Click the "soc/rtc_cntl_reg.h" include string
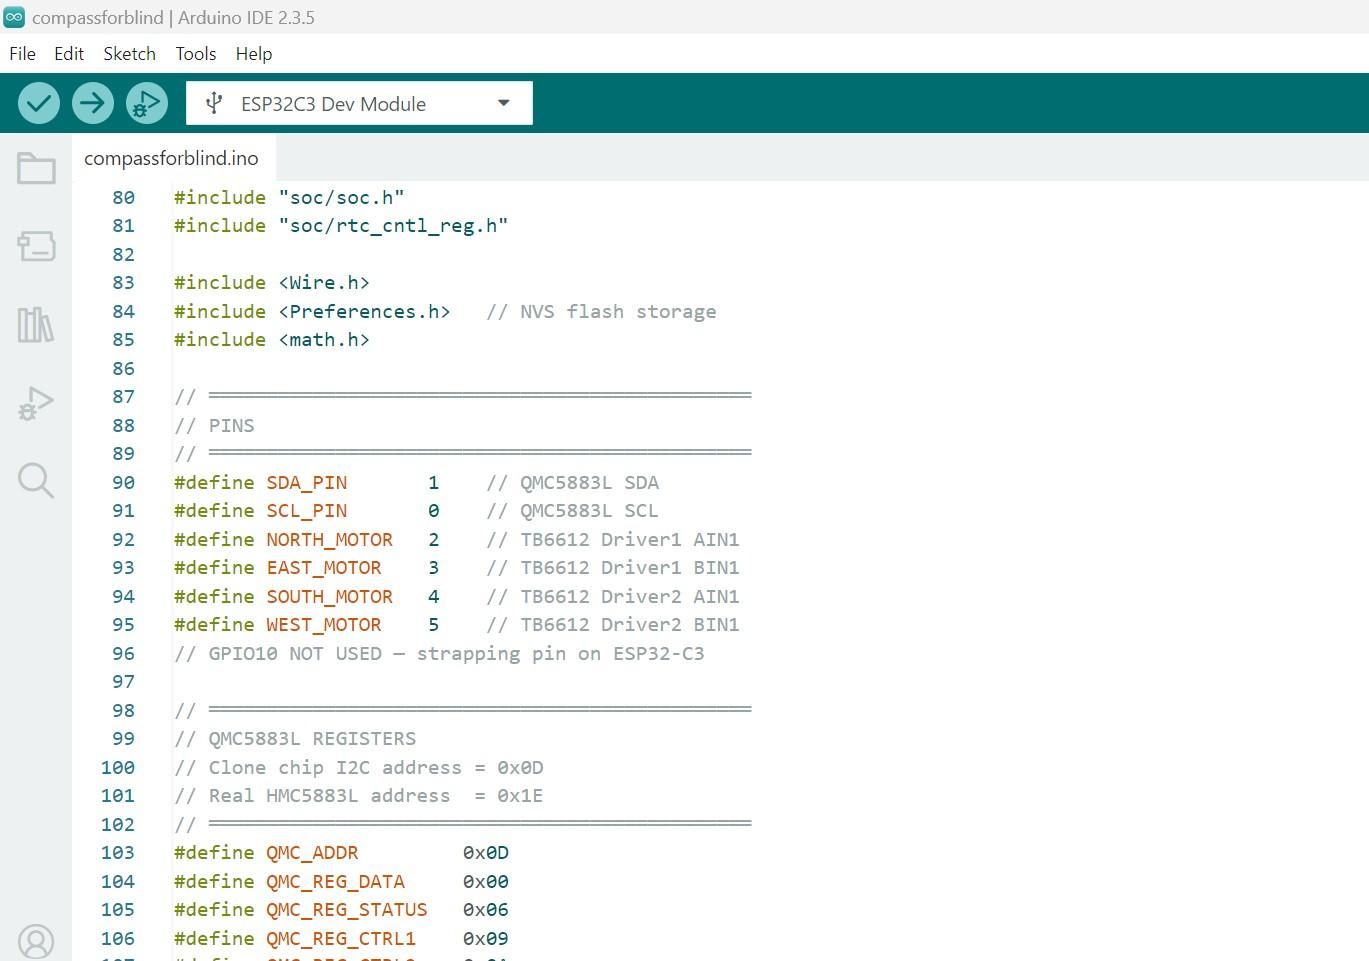The image size is (1369, 961). click(x=394, y=225)
